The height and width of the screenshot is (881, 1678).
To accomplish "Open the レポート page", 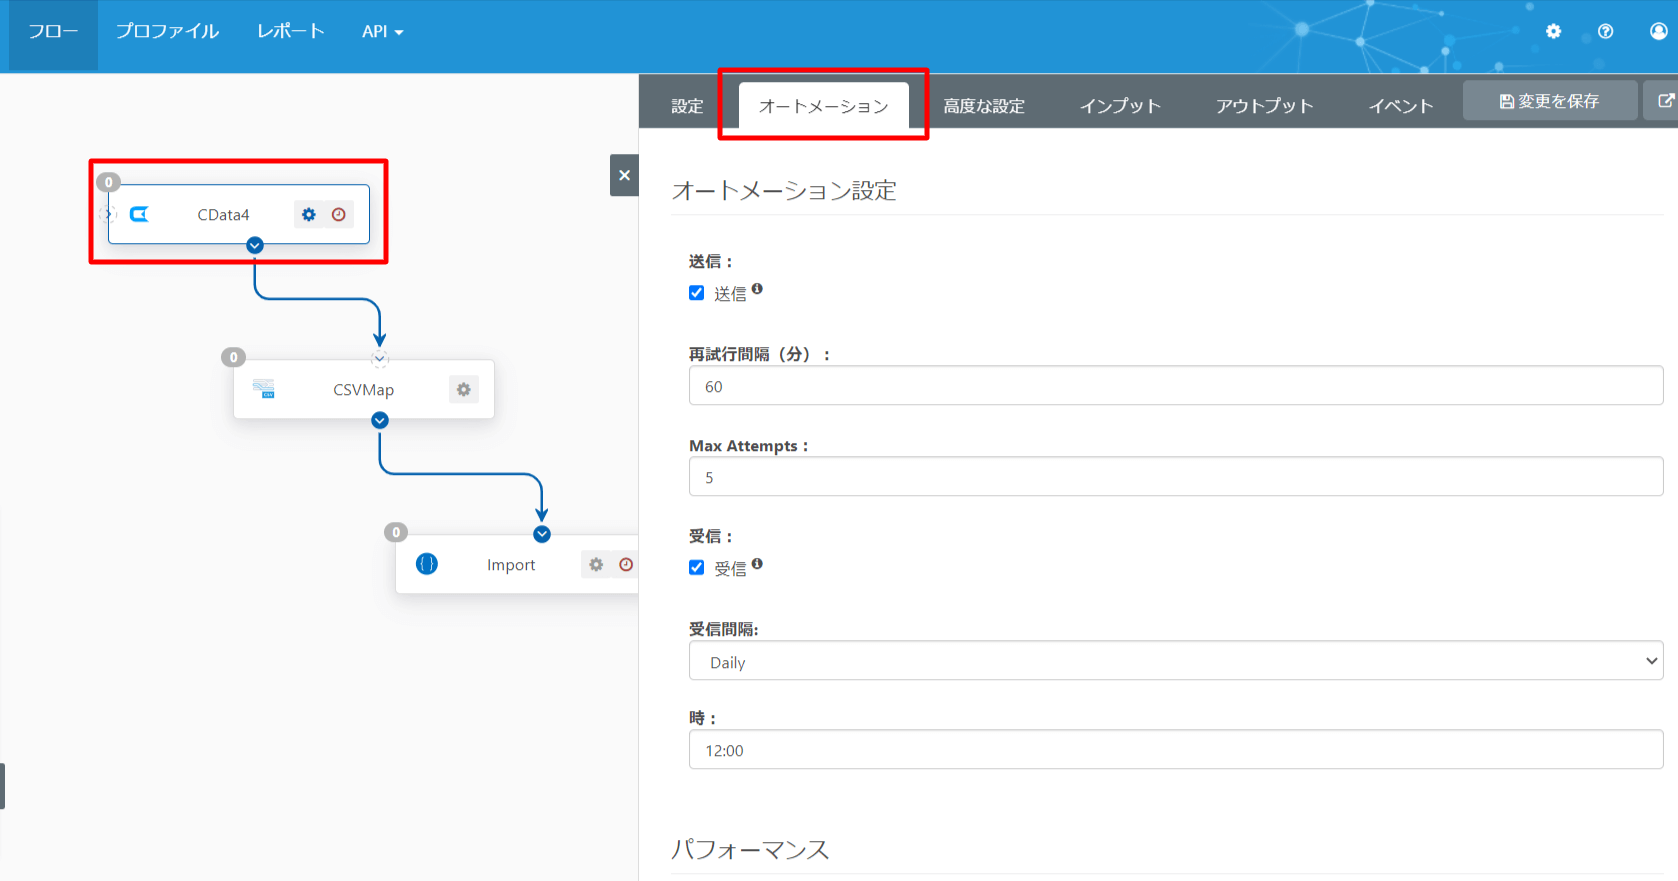I will tap(291, 32).
